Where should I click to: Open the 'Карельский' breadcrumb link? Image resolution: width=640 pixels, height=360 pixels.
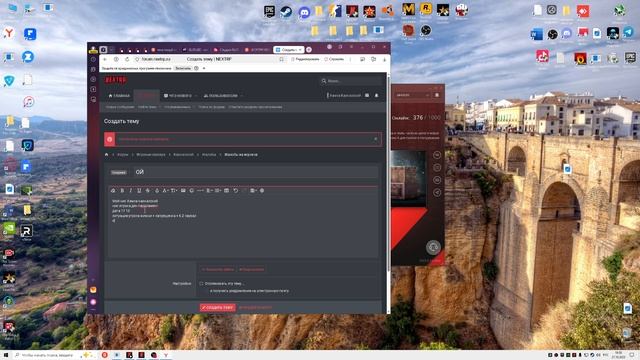183,155
